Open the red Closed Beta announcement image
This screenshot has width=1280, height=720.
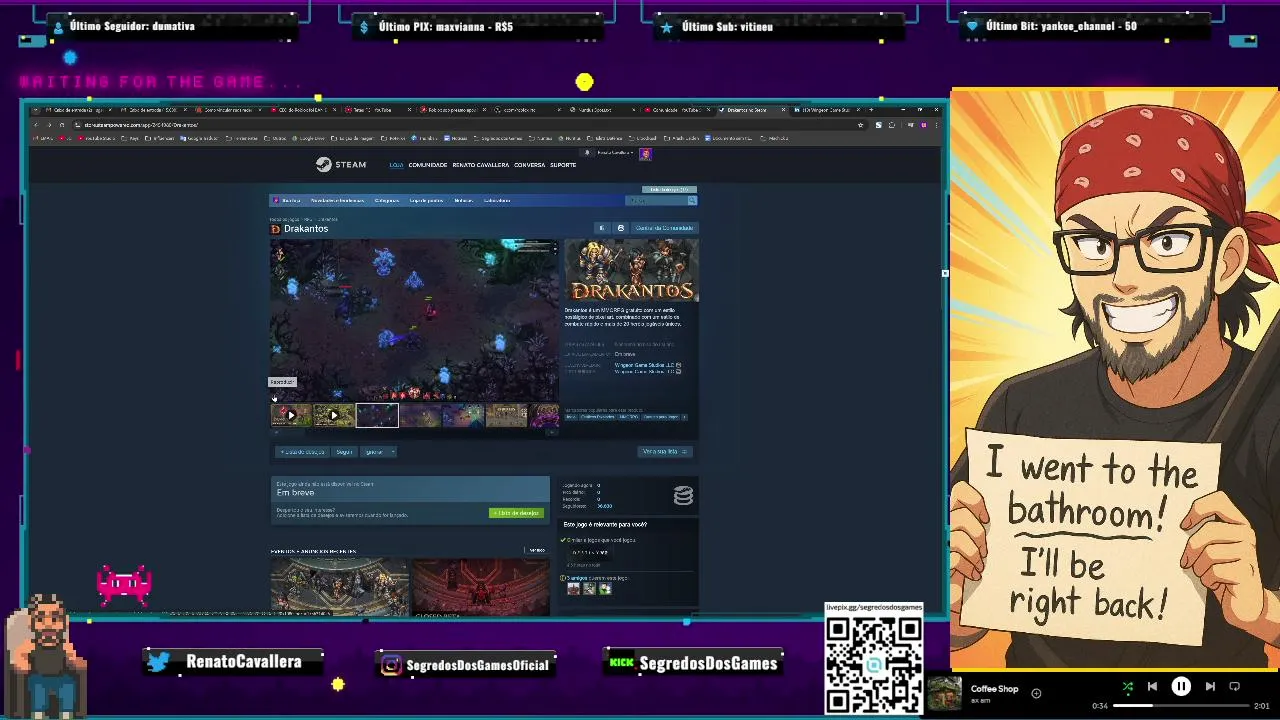(x=480, y=586)
